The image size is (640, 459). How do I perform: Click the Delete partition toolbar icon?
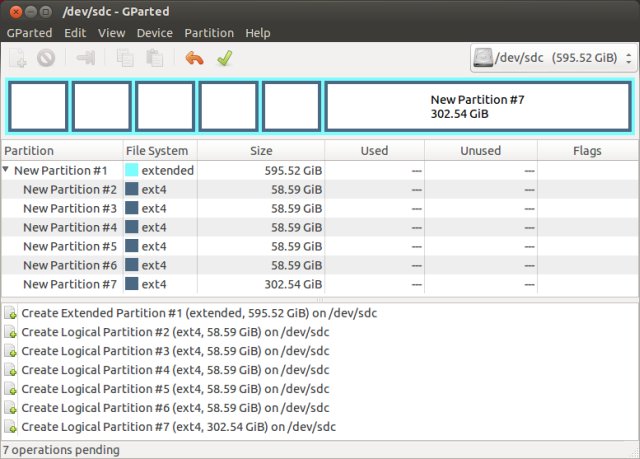pos(46,58)
